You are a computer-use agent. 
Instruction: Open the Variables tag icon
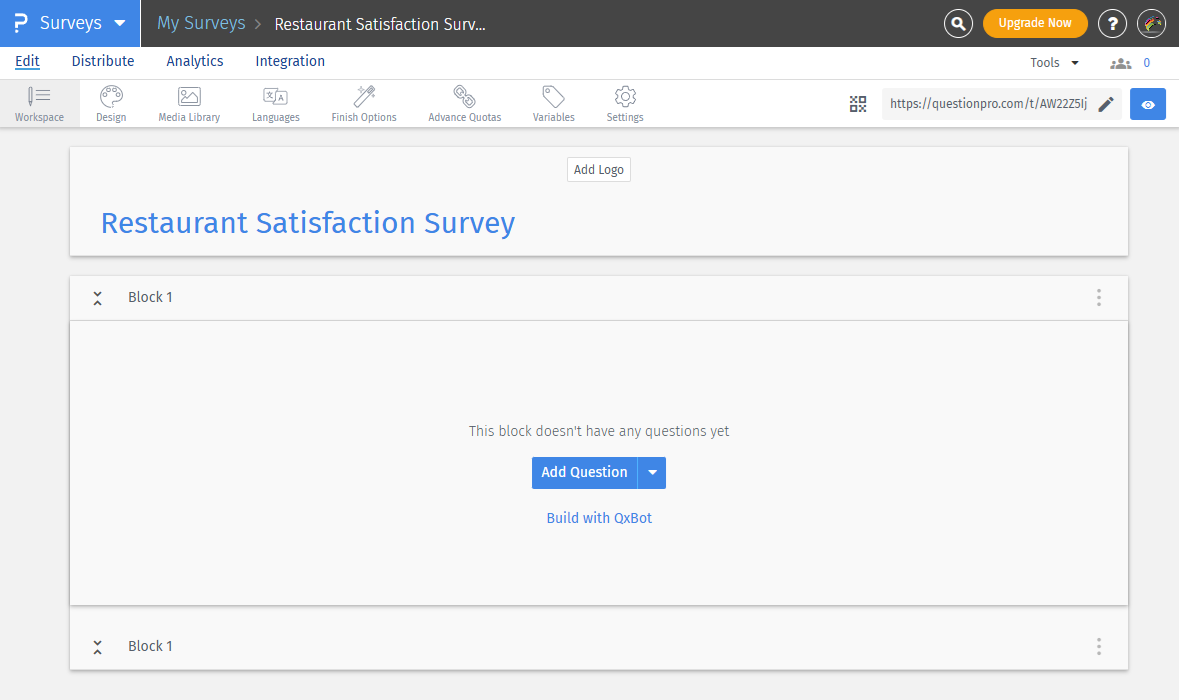(x=553, y=103)
